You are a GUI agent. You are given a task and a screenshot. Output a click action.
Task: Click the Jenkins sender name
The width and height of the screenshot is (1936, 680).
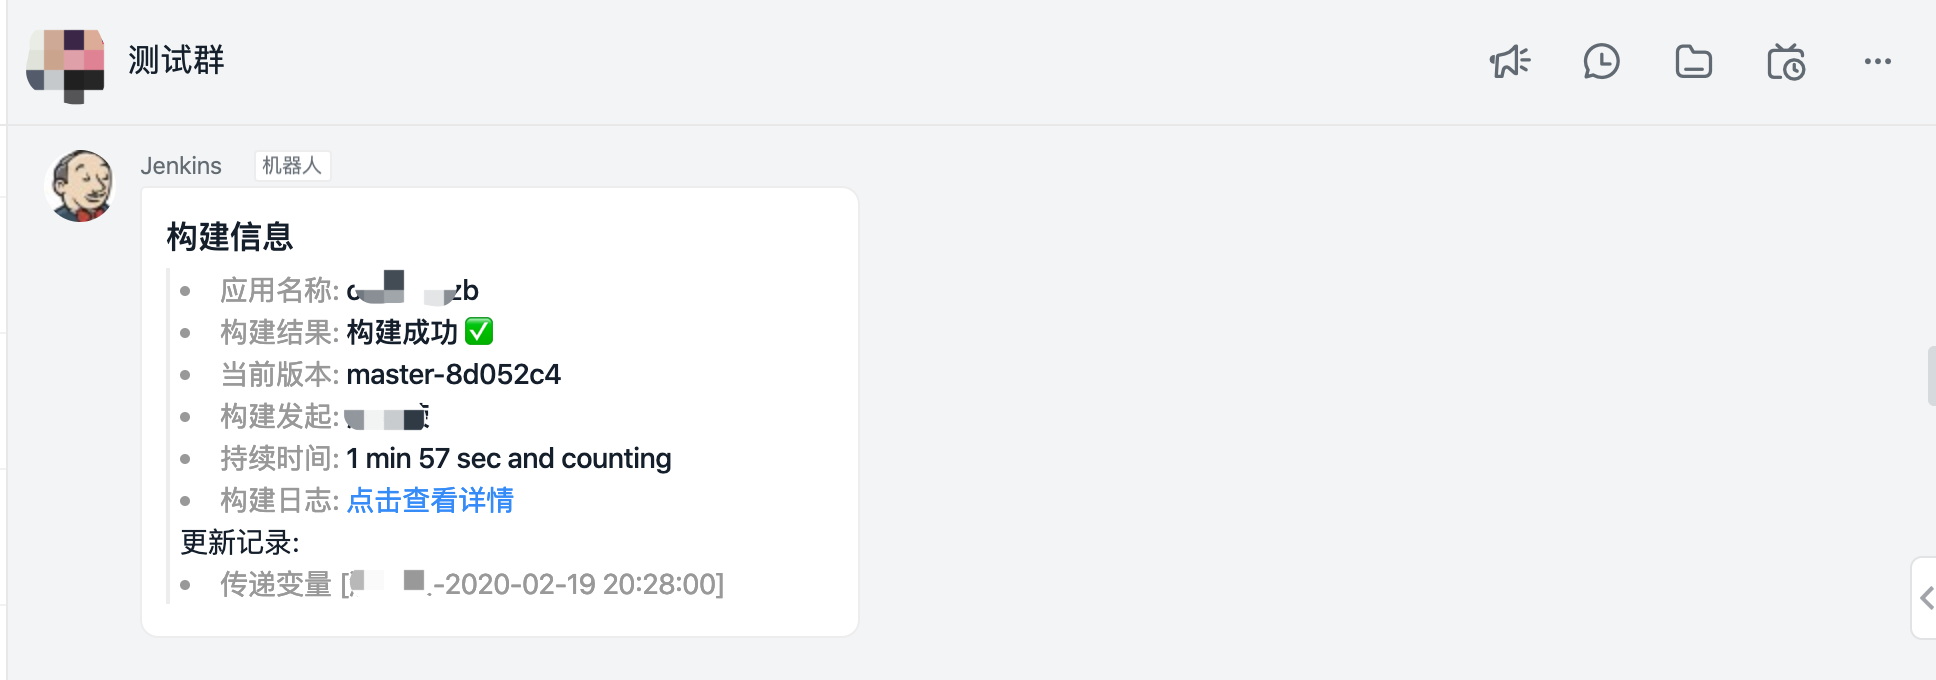181,166
